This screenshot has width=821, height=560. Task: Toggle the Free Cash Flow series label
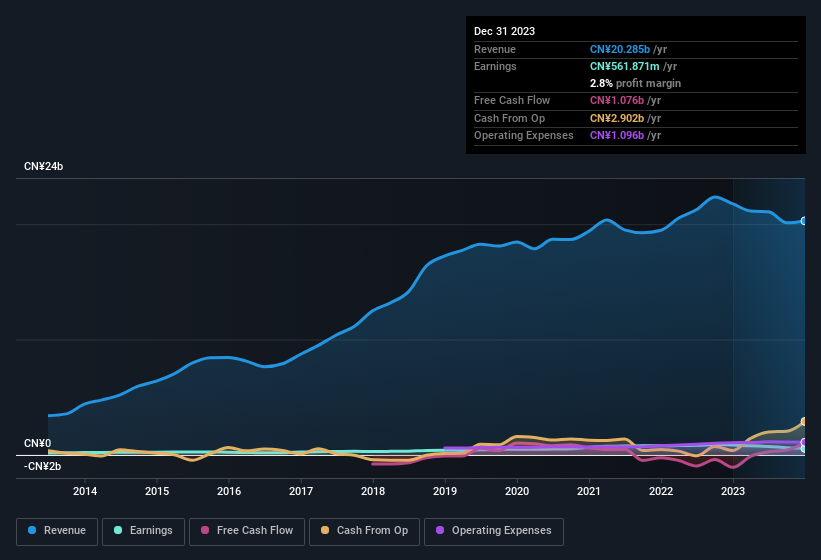(255, 530)
